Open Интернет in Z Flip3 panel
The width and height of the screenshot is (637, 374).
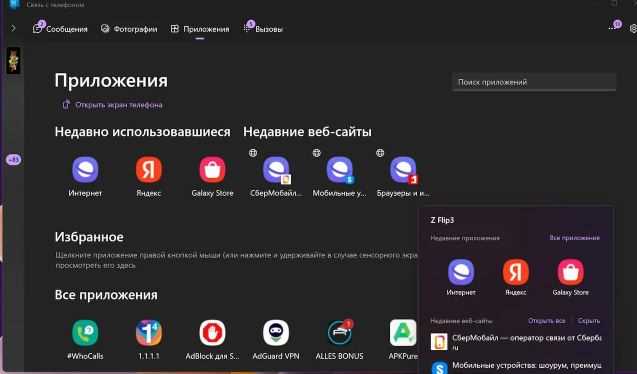461,277
